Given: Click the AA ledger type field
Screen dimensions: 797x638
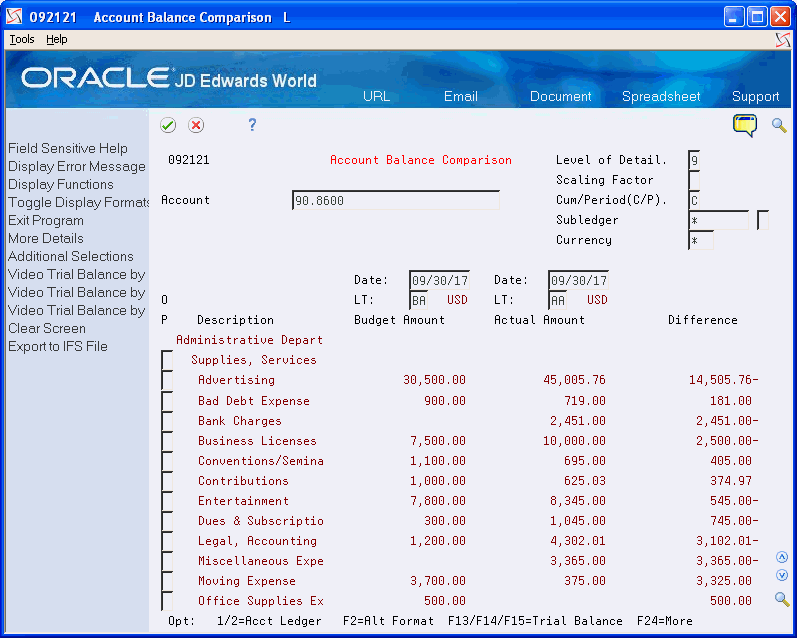Looking at the screenshot, I should click(558, 300).
